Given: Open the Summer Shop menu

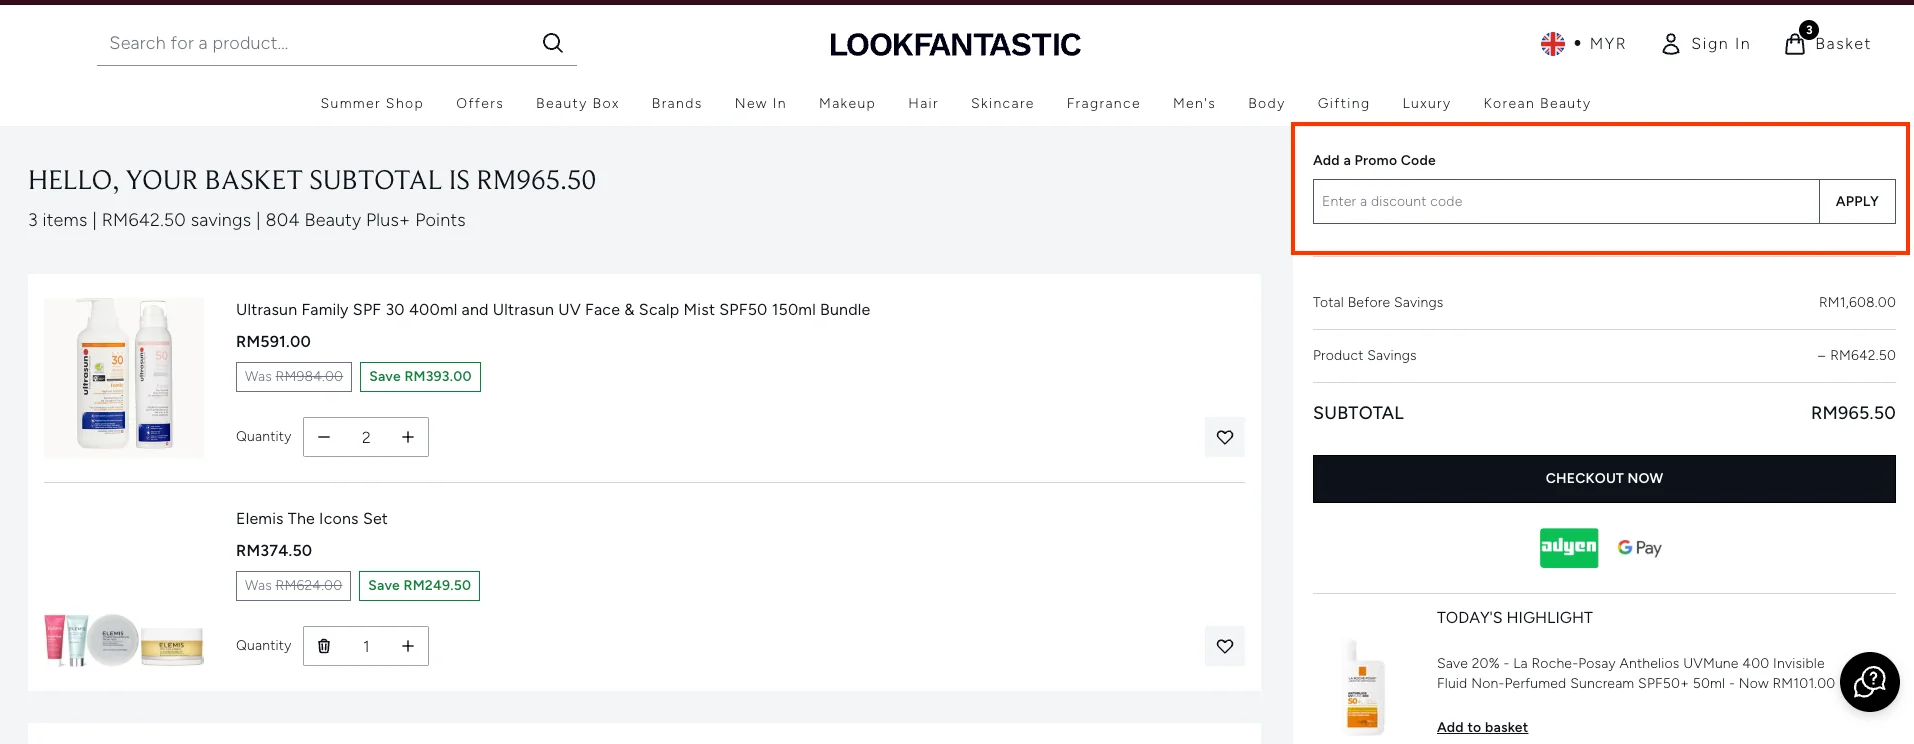Looking at the screenshot, I should tap(372, 103).
